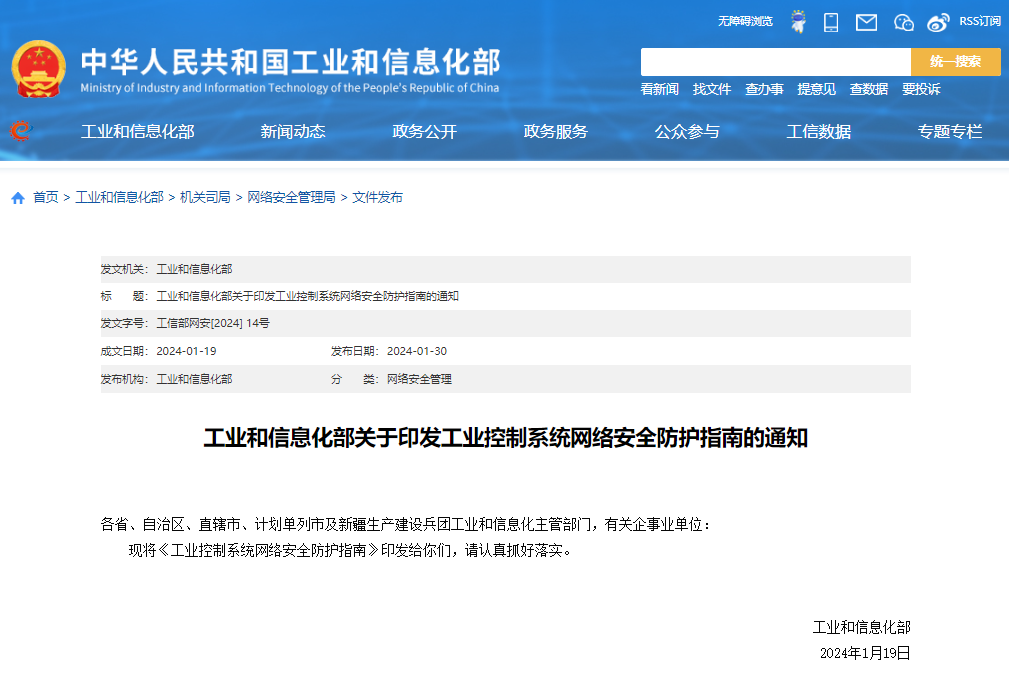
Task: Click the red swirl icon in navigation bar
Action: tap(20, 131)
